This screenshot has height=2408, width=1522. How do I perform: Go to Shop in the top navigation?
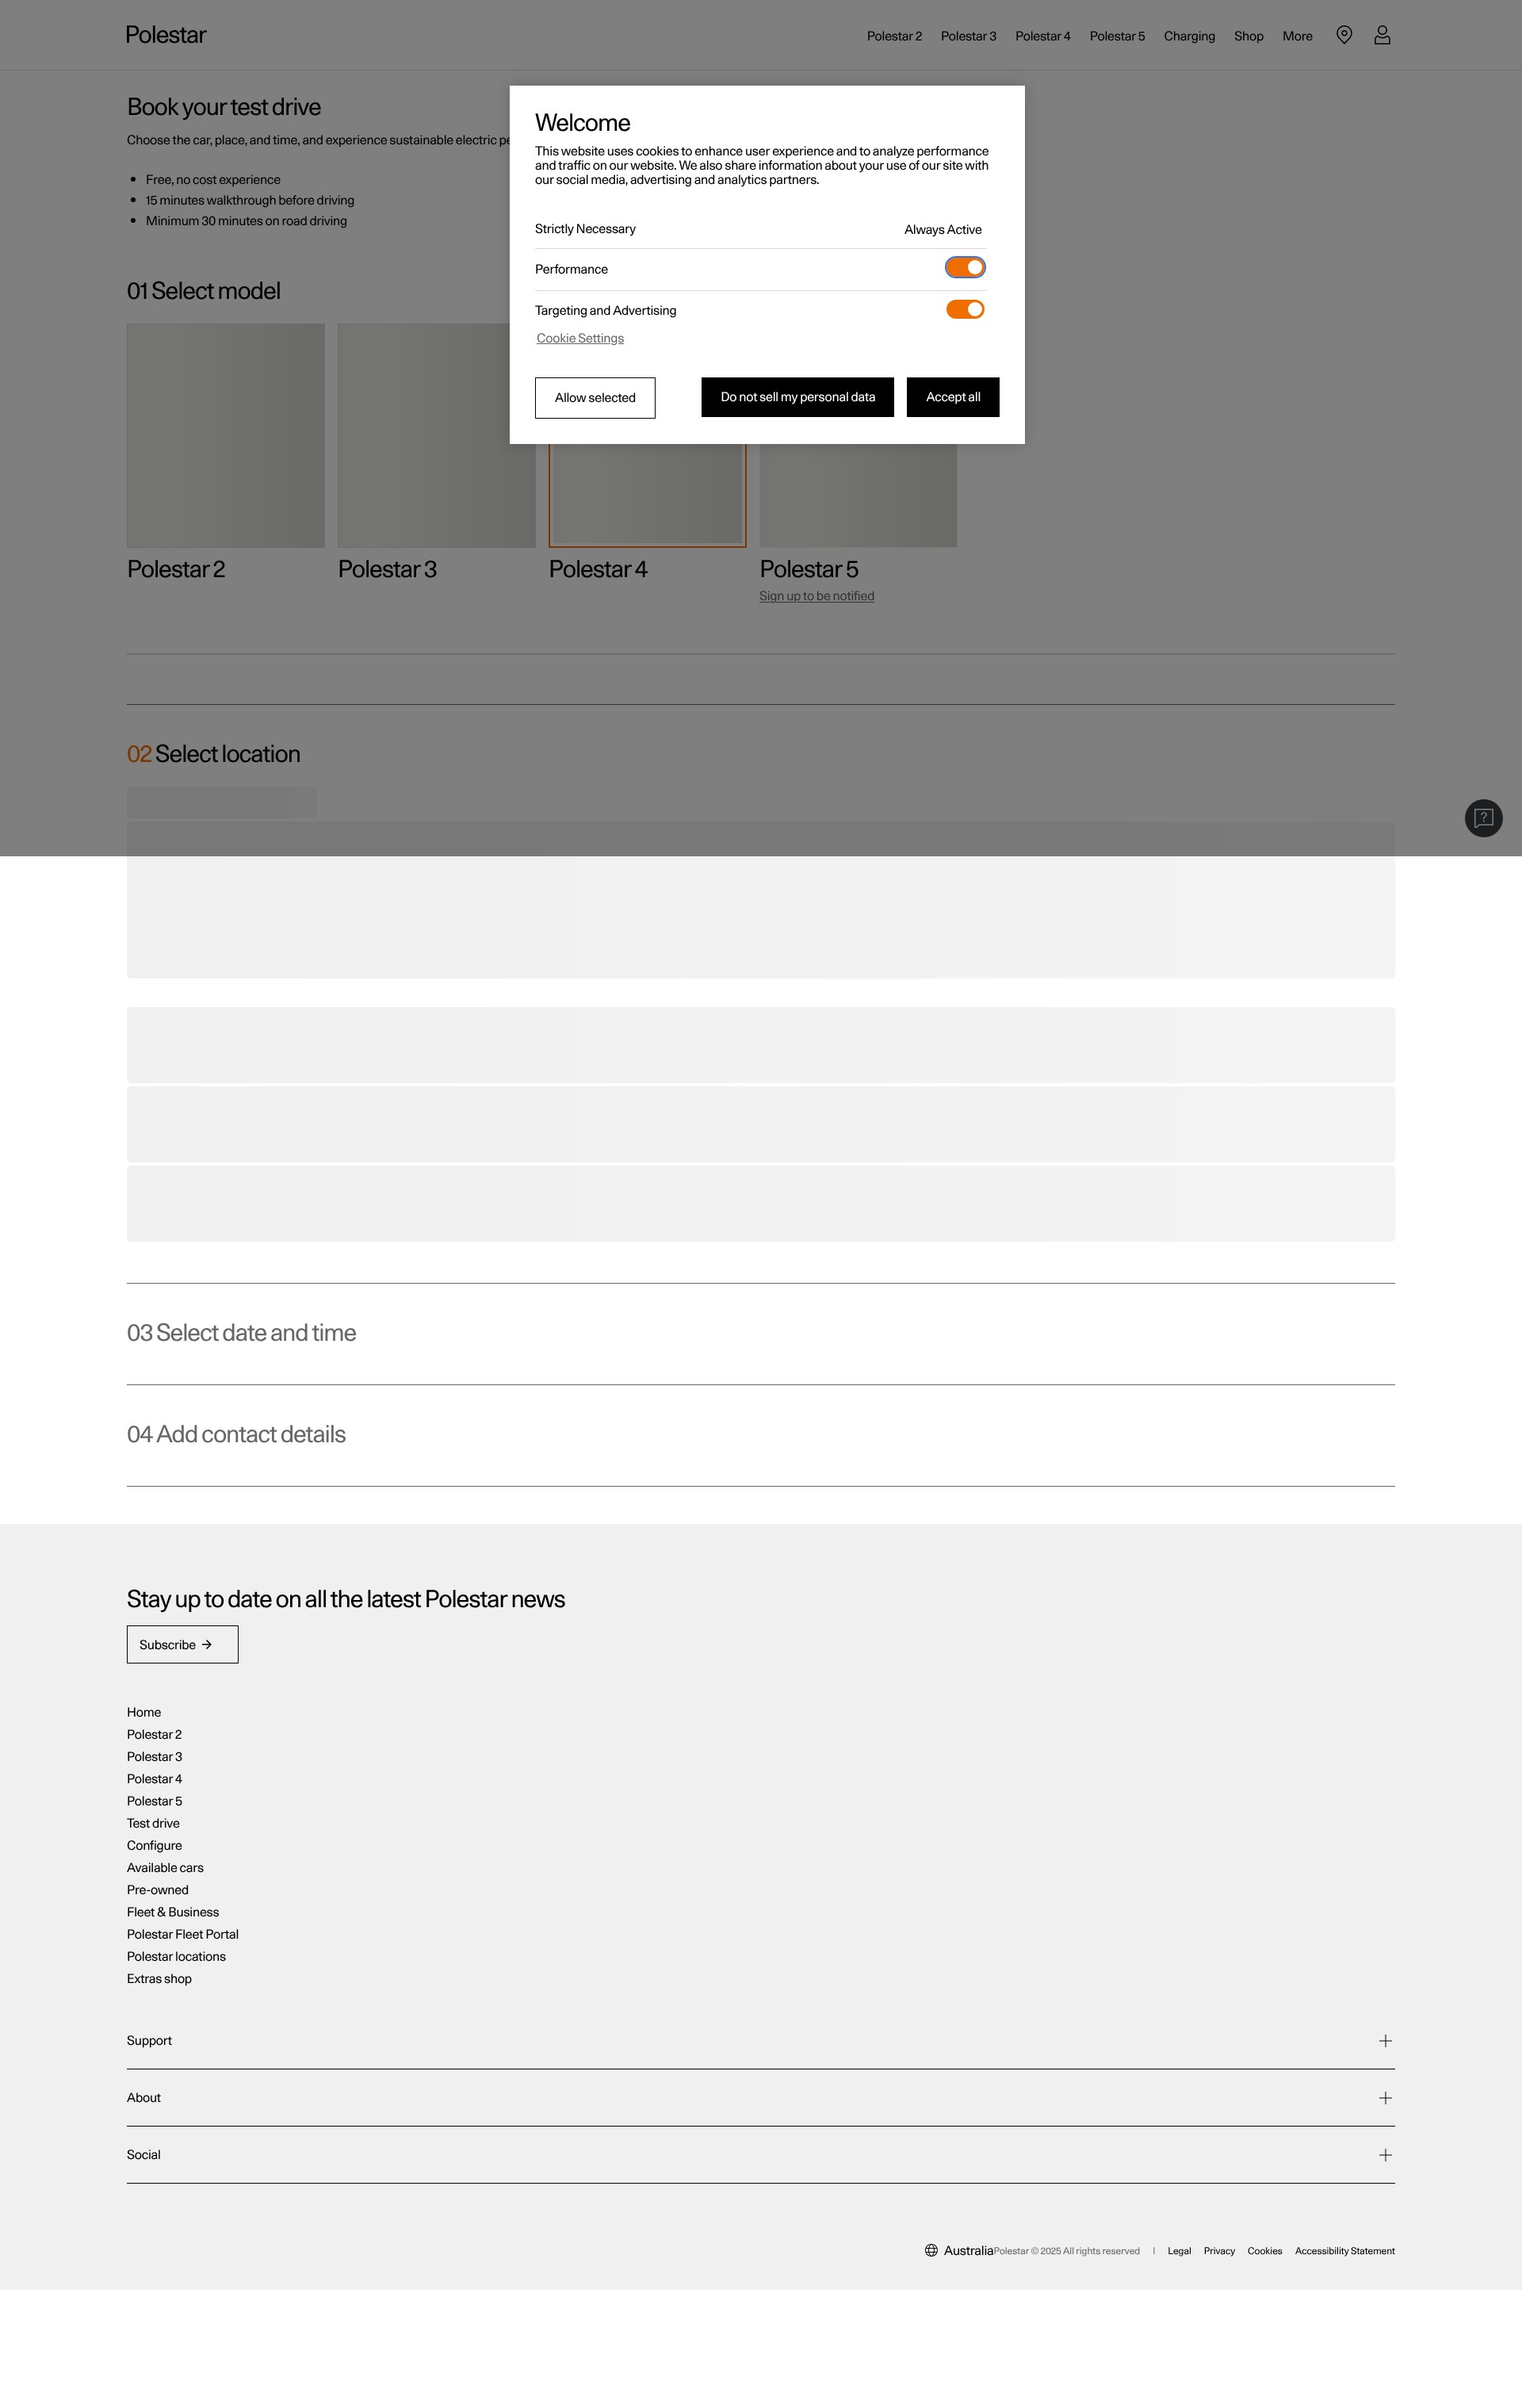point(1248,36)
